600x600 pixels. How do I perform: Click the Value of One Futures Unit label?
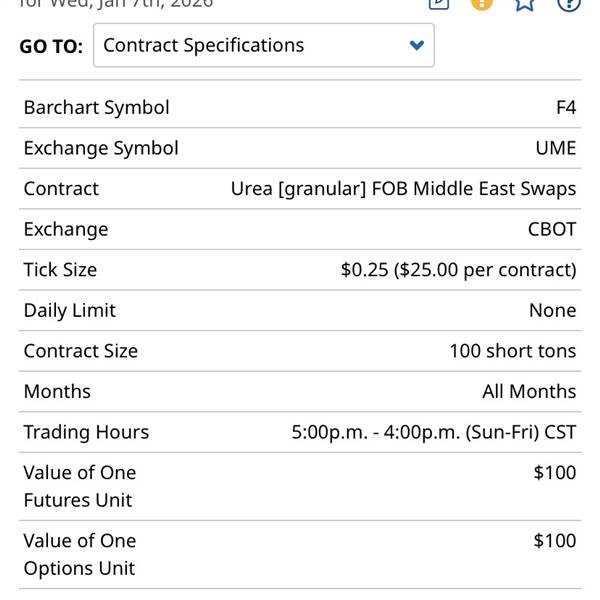tap(80, 486)
